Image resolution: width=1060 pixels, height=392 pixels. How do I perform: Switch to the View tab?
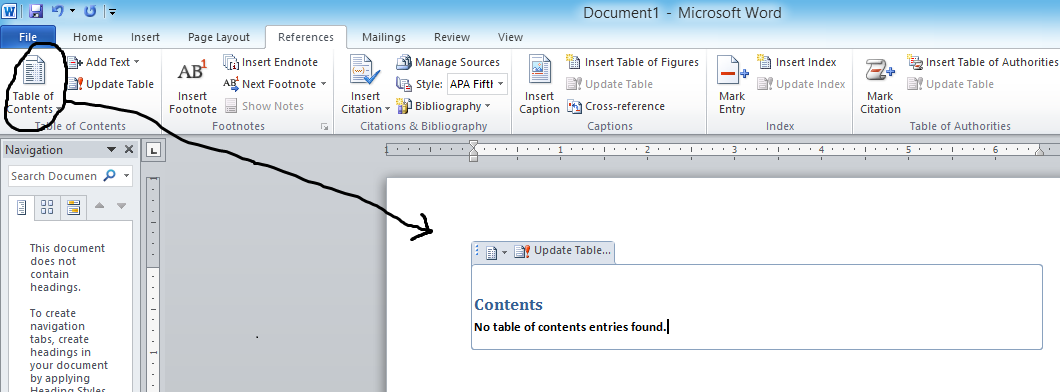click(510, 37)
